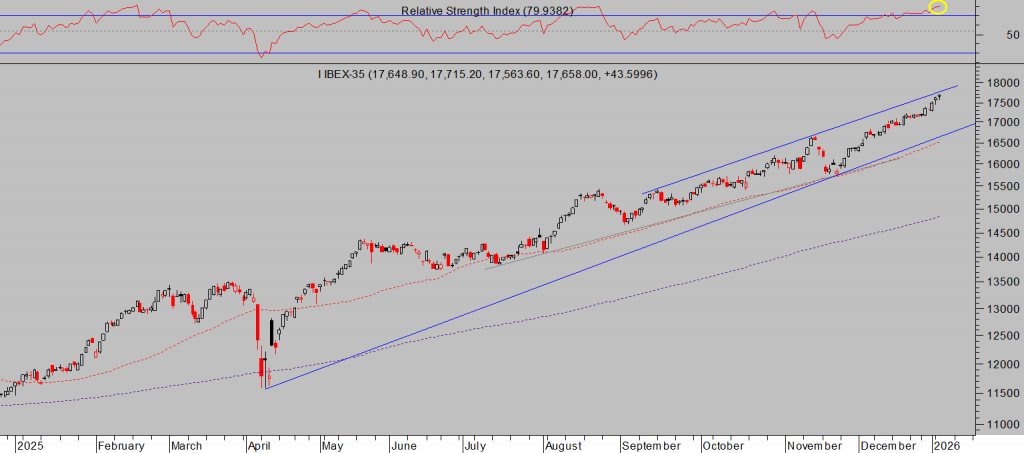Screen dimensions: 1024x453
Task: Select the upper blue channel trendline
Action: click(x=800, y=138)
